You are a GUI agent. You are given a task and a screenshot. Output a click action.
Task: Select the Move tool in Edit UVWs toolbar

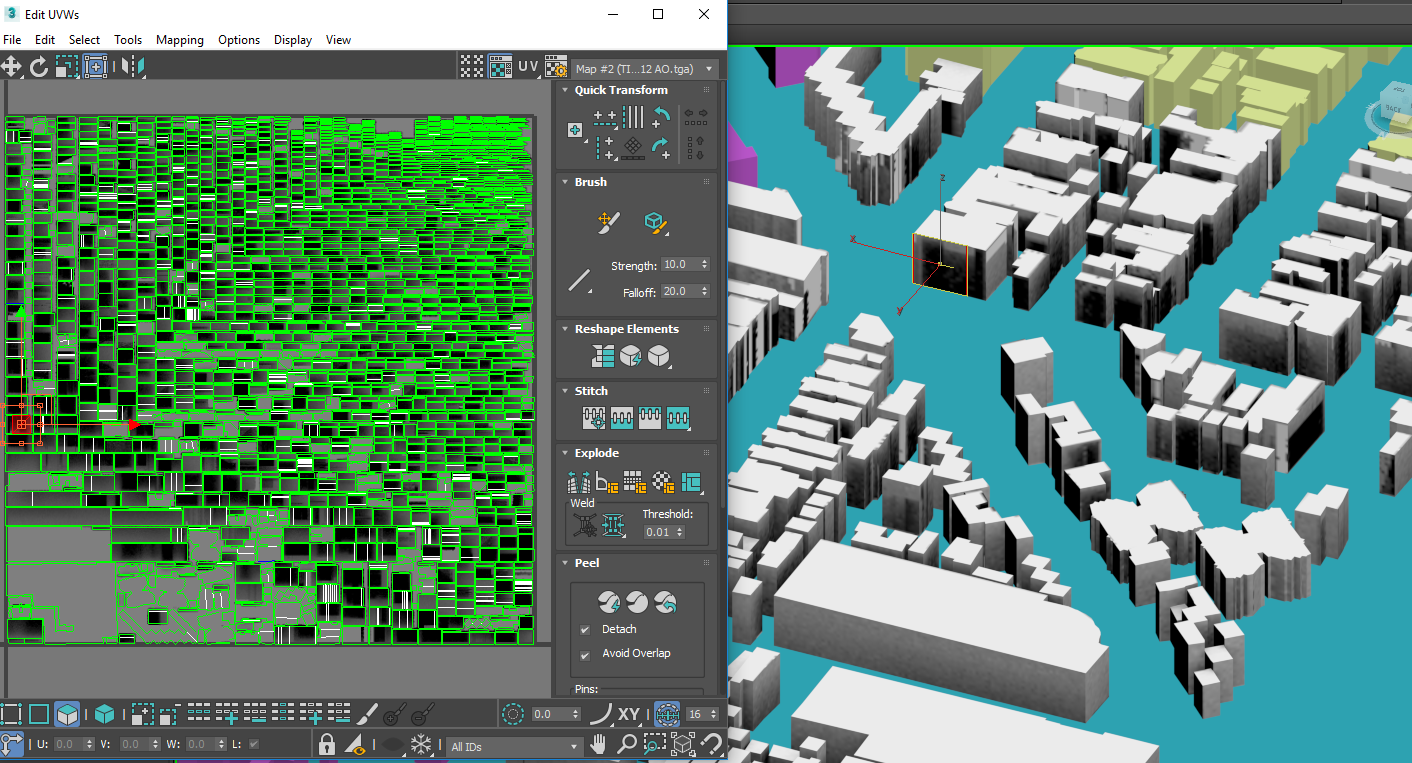[x=11, y=66]
